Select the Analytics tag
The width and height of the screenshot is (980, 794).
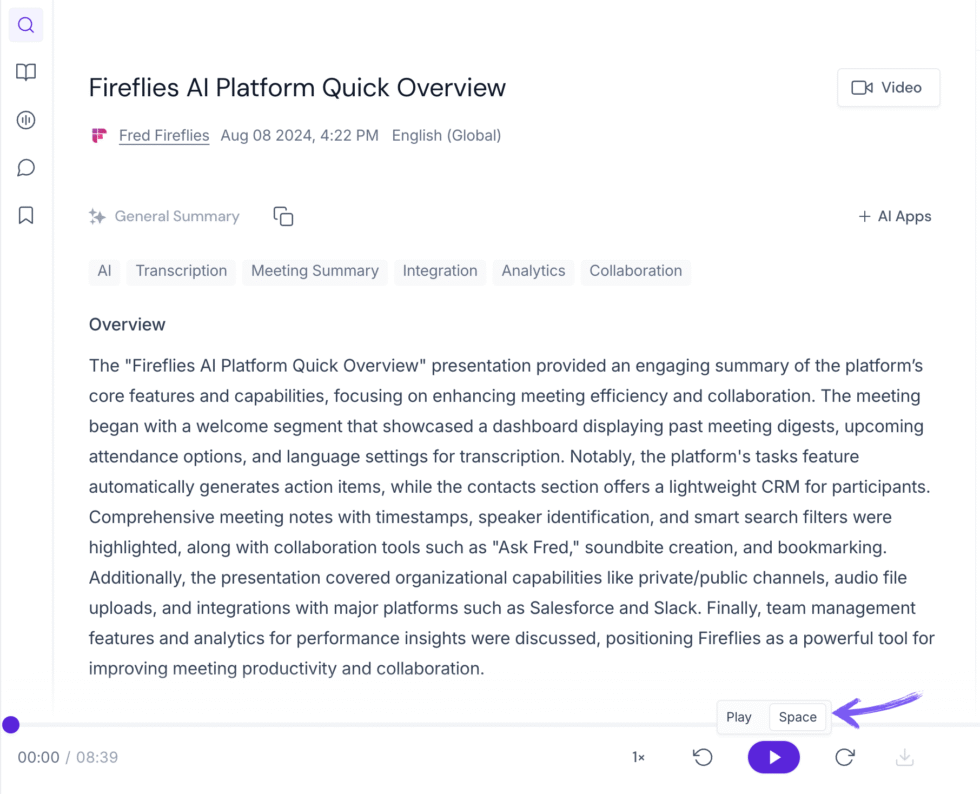(533, 271)
